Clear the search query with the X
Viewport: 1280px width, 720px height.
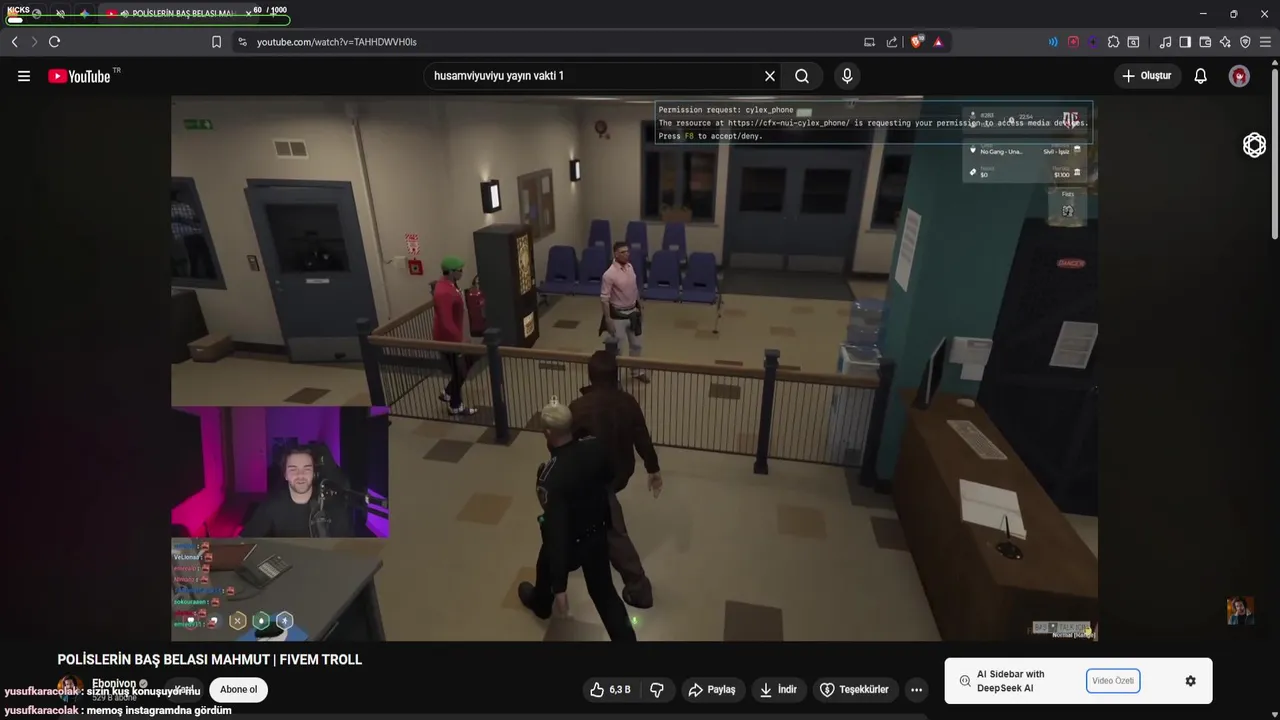(x=770, y=76)
